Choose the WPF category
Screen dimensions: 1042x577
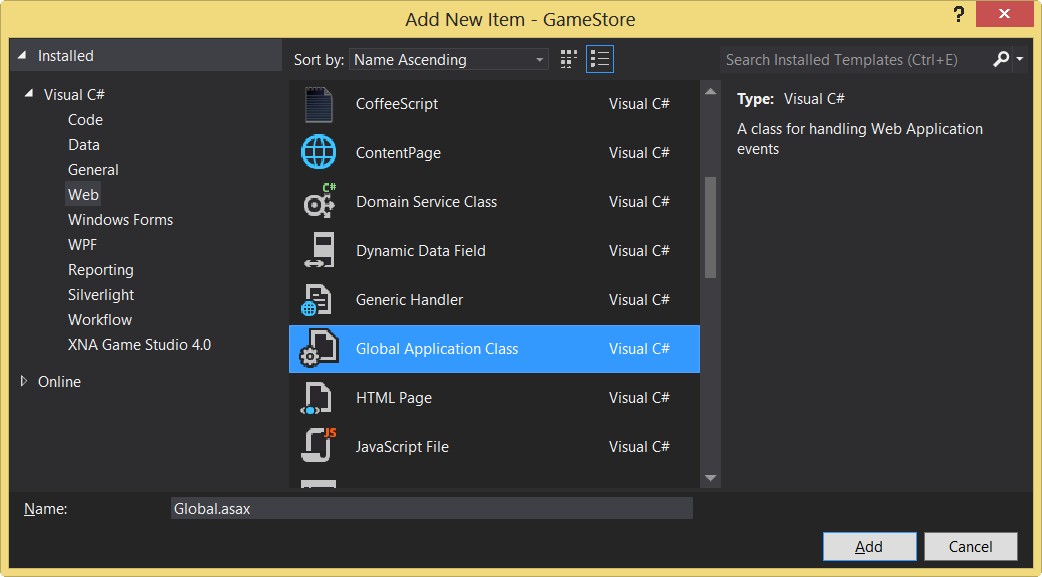(82, 245)
